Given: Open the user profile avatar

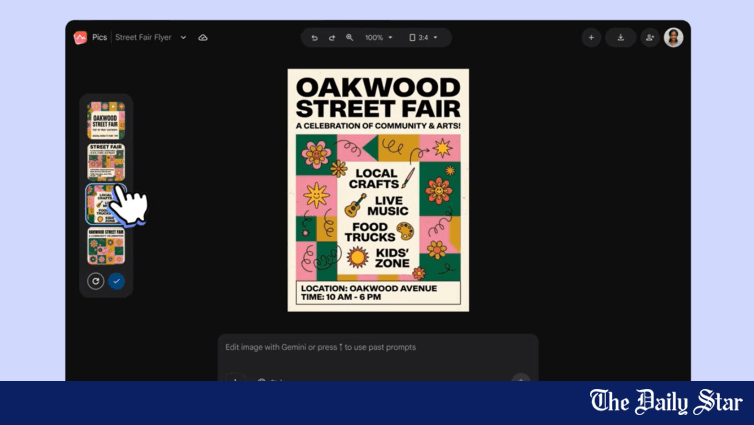Looking at the screenshot, I should click(673, 38).
